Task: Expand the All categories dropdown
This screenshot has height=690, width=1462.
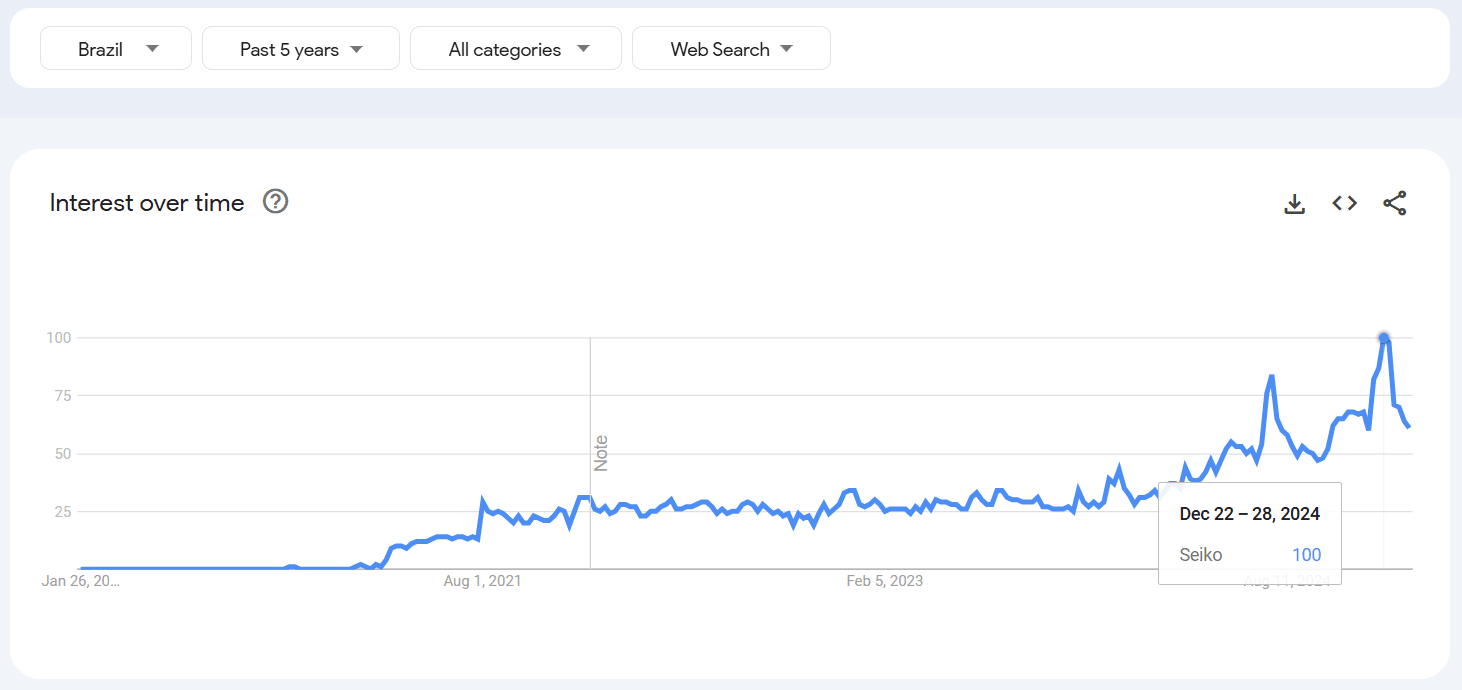Action: [516, 49]
